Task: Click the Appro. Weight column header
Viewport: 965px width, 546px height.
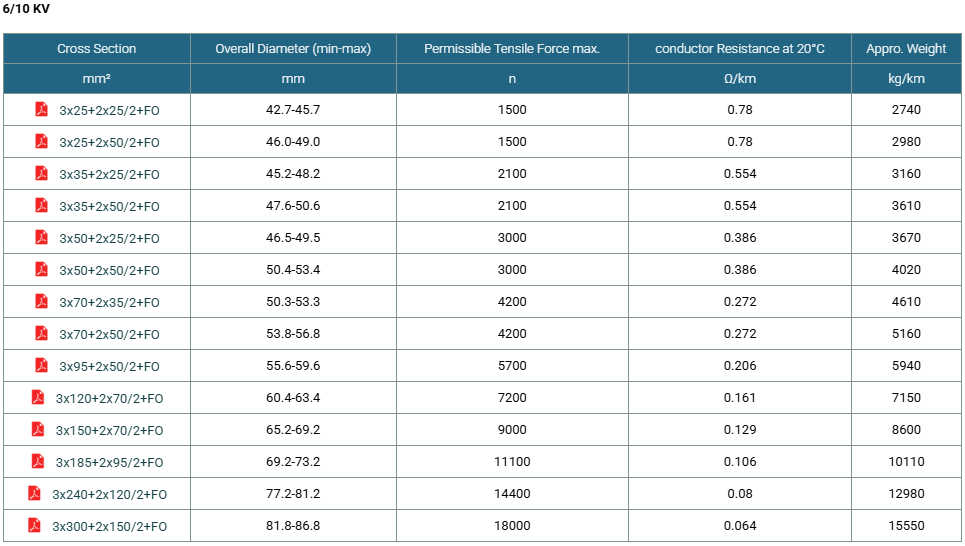Action: [906, 49]
